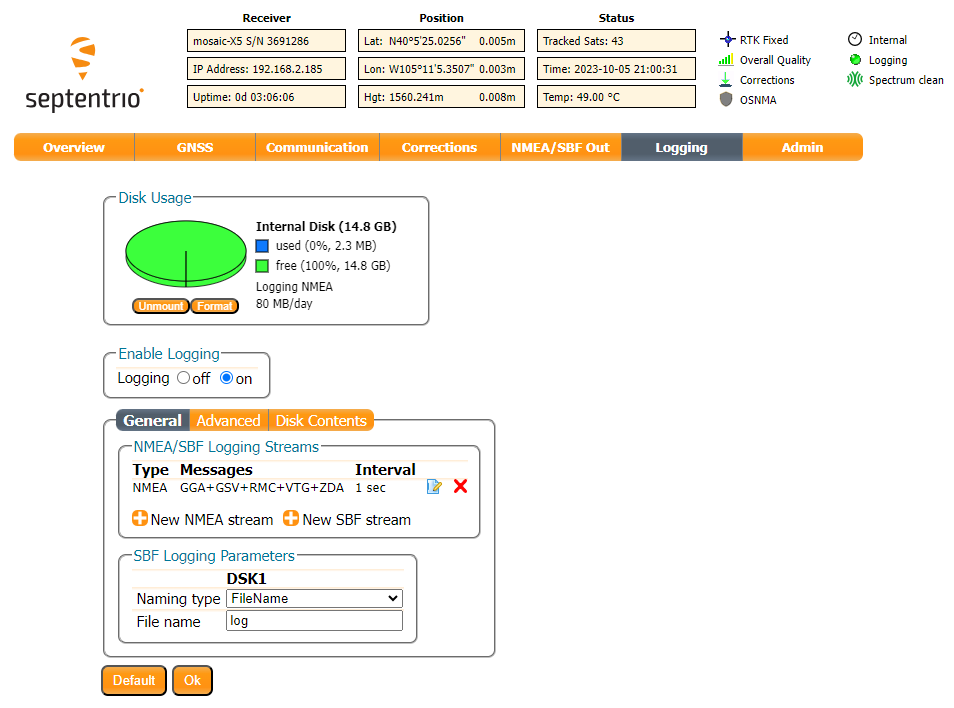Click the plus icon for New SBF stream
This screenshot has width=954, height=708.
291,518
